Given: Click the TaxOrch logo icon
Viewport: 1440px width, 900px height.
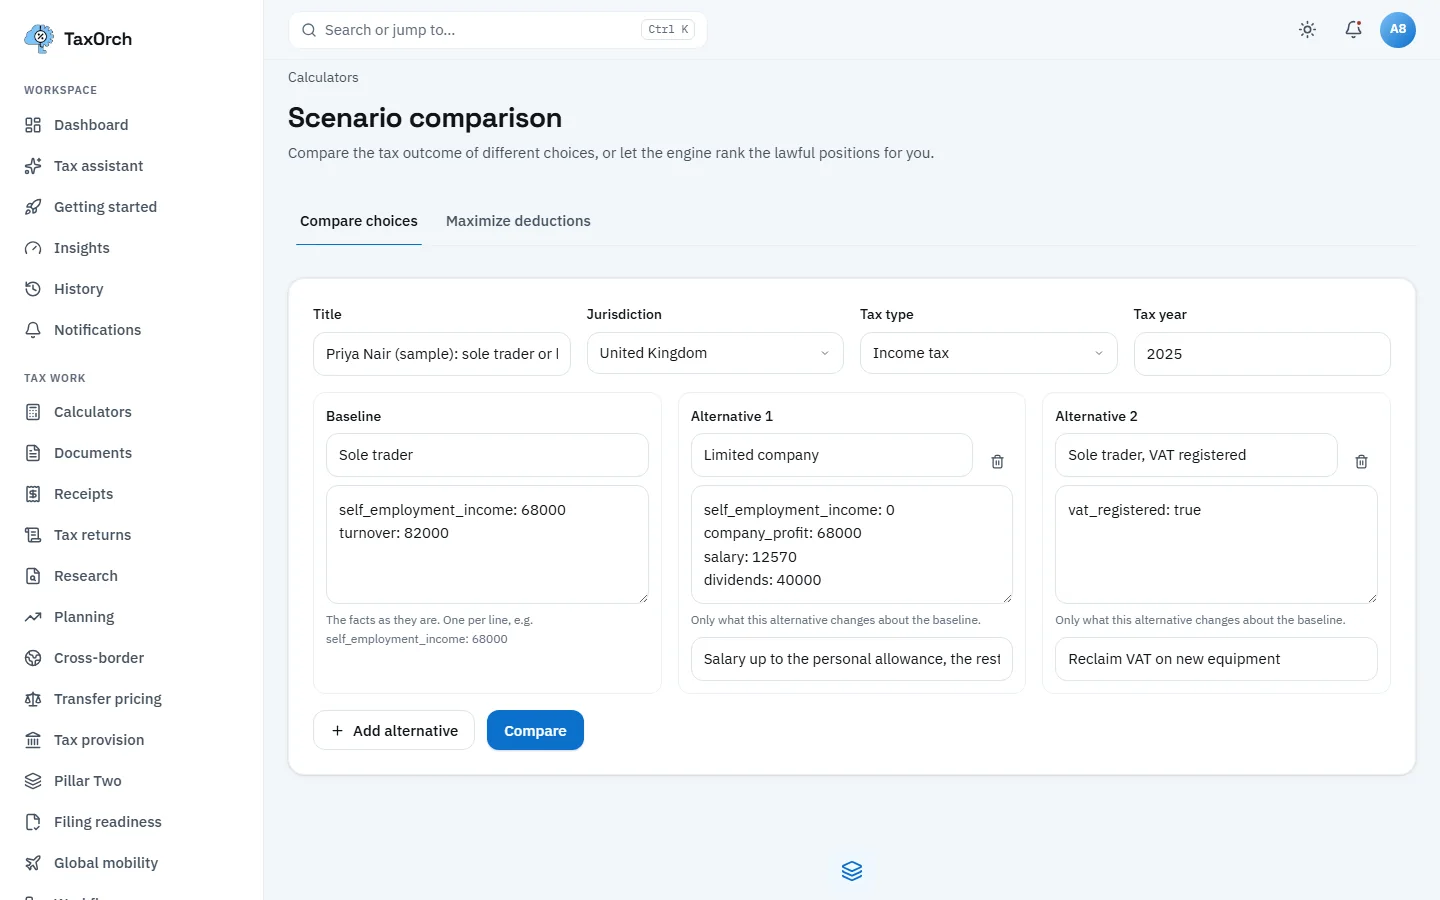Looking at the screenshot, I should [39, 39].
